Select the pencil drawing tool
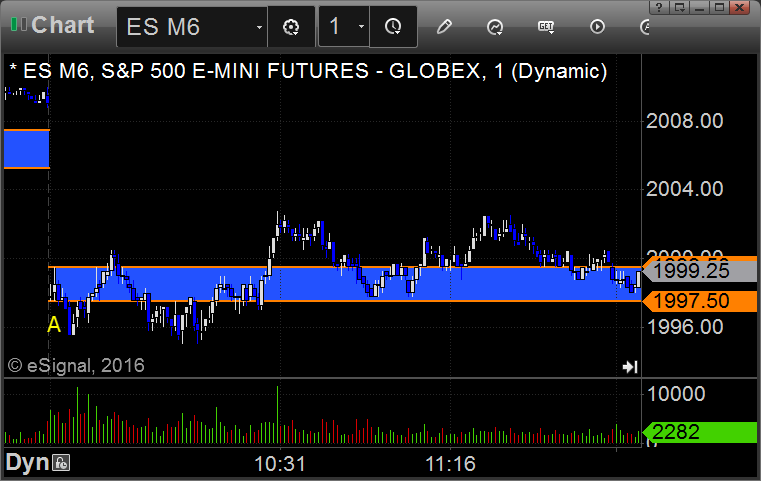The image size is (761, 481). pos(444,27)
